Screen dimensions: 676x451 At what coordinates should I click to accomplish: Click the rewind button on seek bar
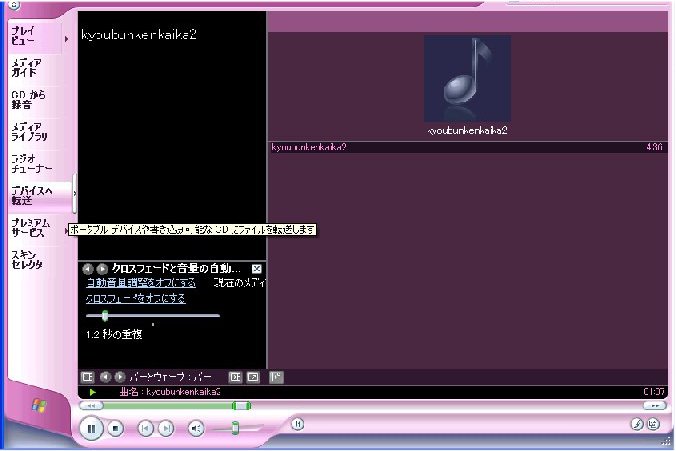(x=91, y=406)
